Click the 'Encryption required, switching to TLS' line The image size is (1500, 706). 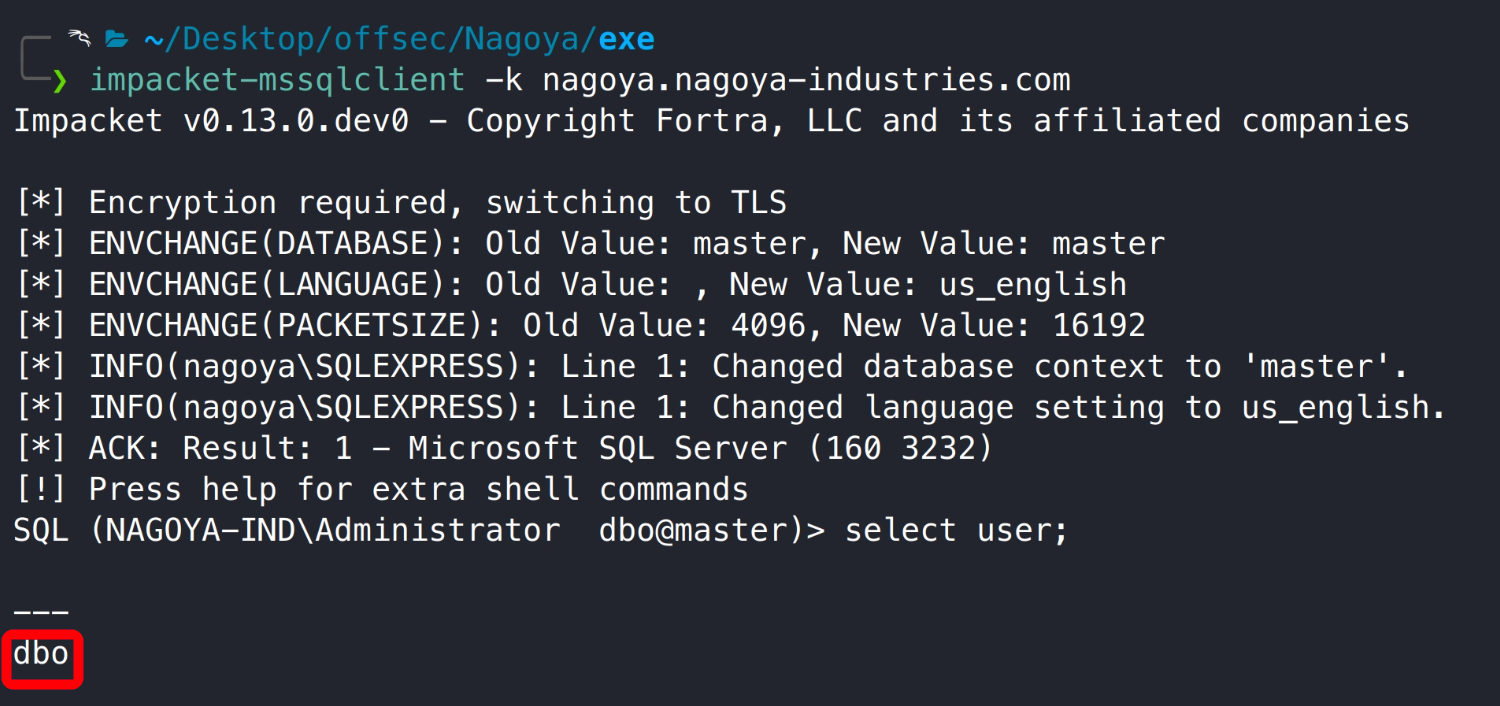437,203
